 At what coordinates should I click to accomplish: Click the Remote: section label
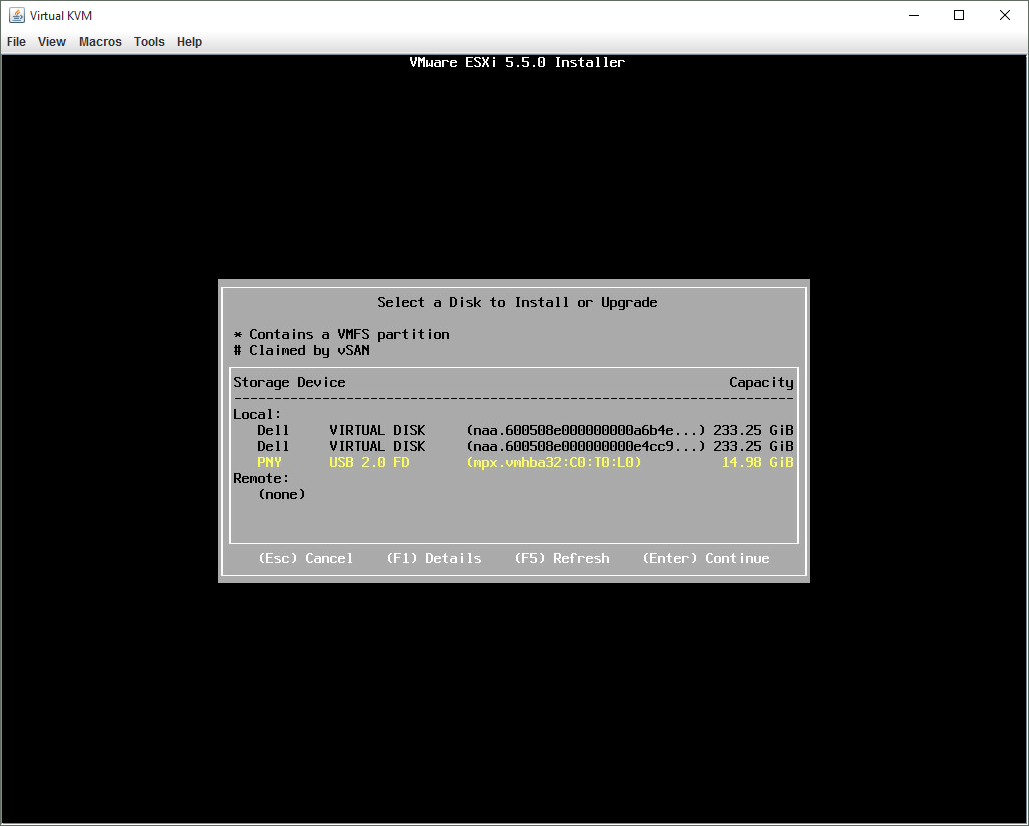pos(261,478)
